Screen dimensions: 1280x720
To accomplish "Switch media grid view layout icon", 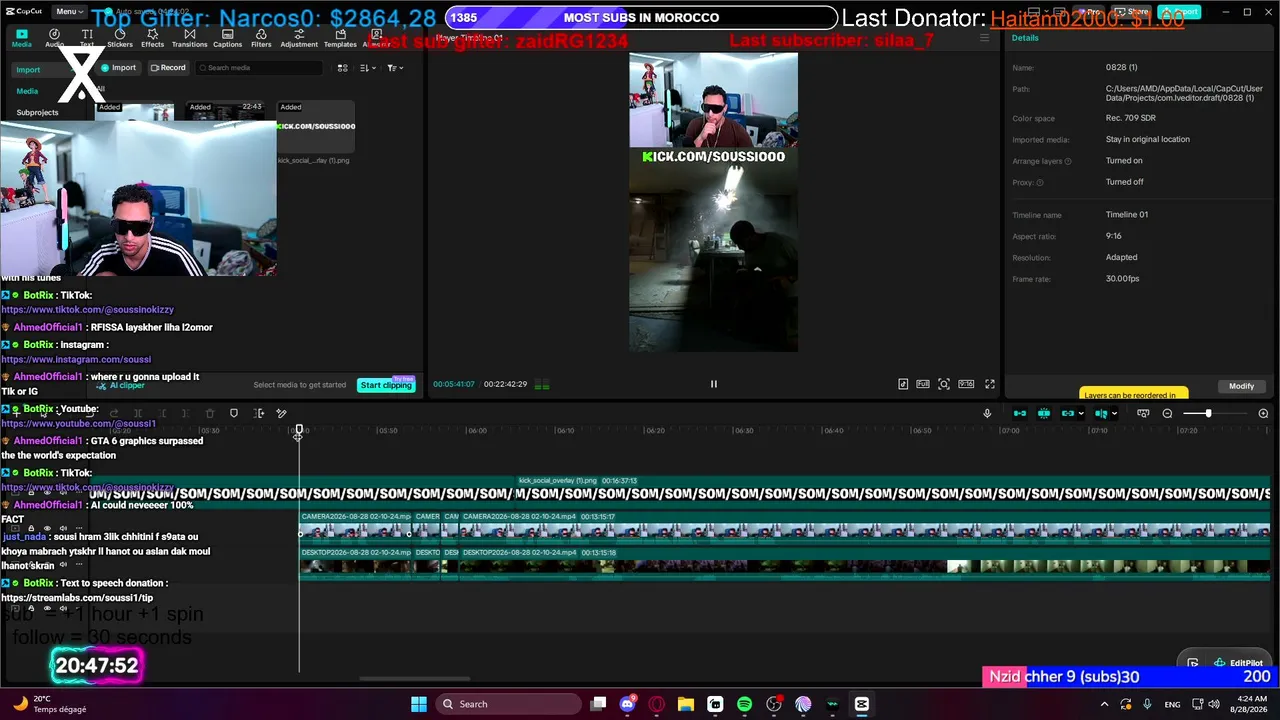I will (342, 68).
